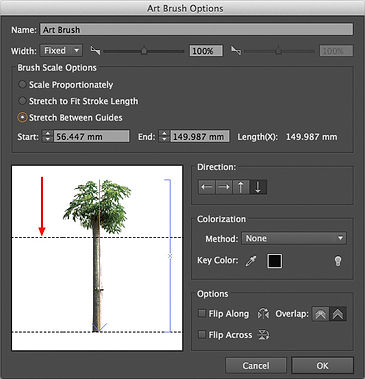Click the width 100% input field
The height and width of the screenshot is (379, 365).
tap(206, 51)
